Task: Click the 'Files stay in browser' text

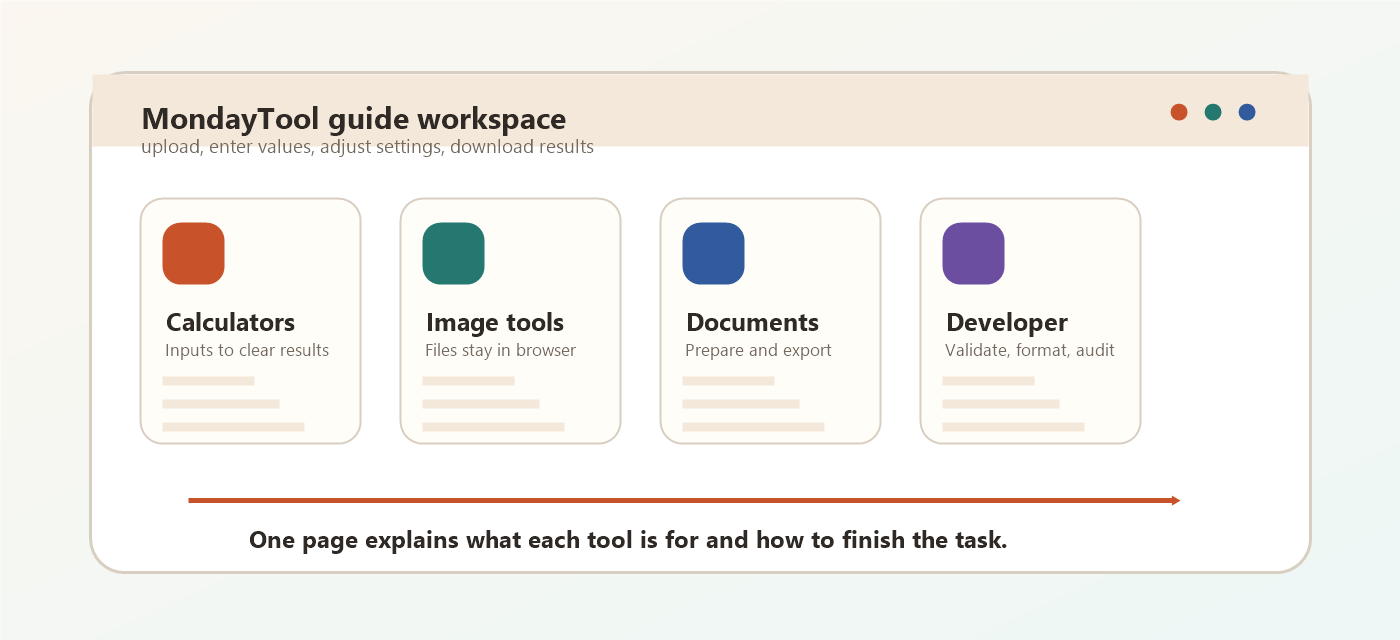Action: (x=500, y=351)
